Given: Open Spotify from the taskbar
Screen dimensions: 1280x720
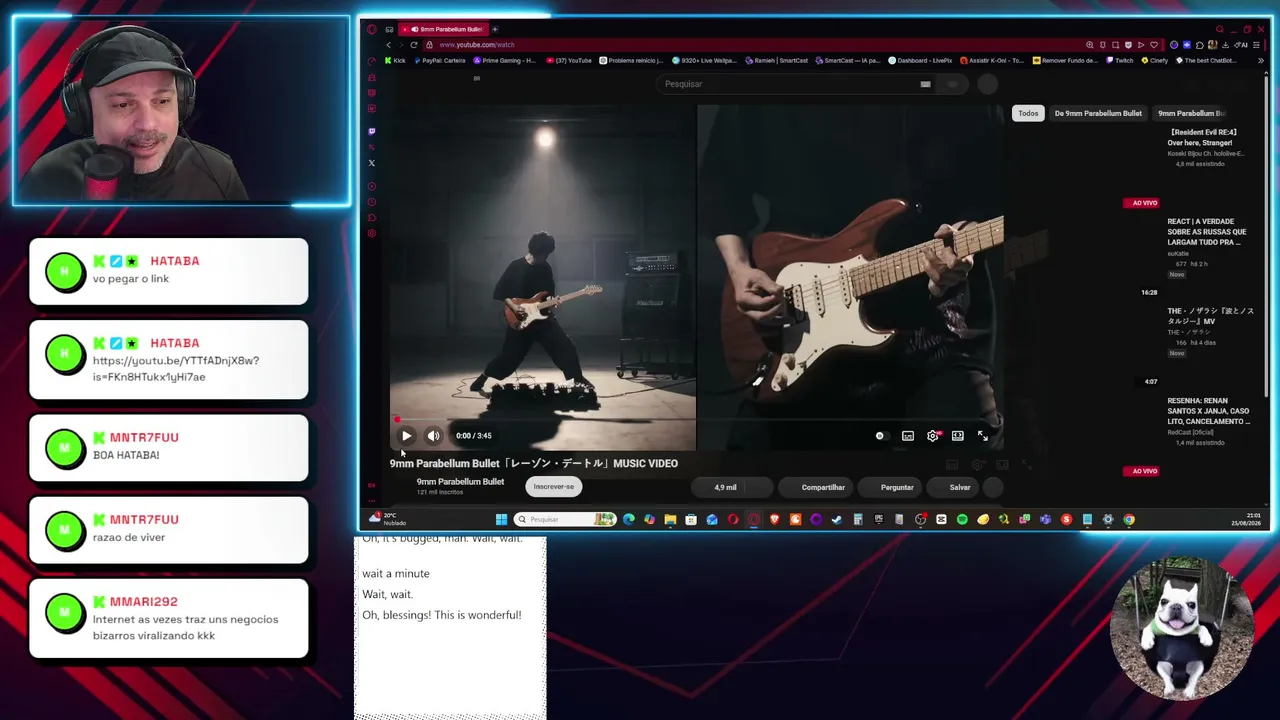Looking at the screenshot, I should (962, 520).
